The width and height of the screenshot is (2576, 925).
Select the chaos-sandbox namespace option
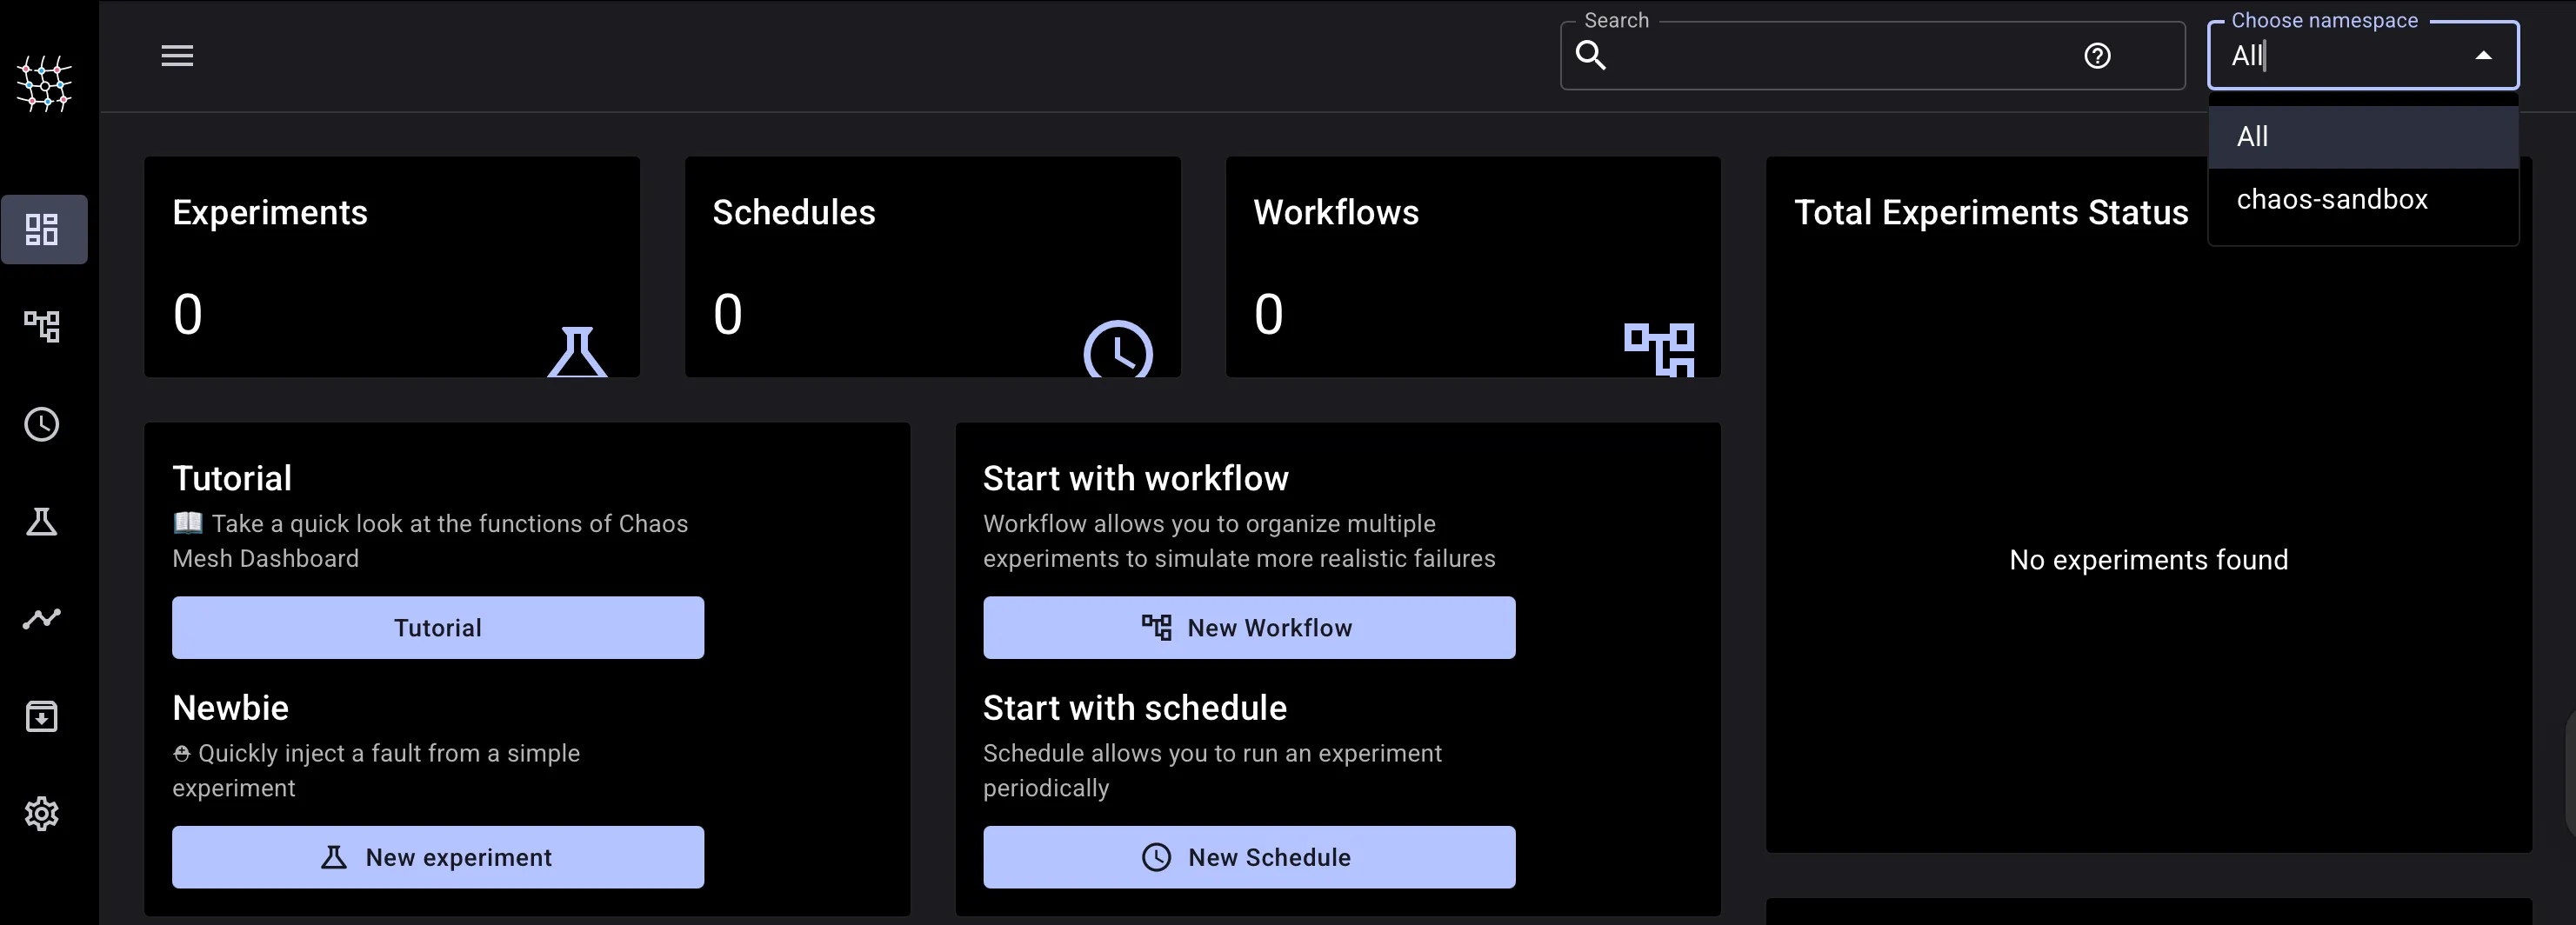coord(2363,200)
